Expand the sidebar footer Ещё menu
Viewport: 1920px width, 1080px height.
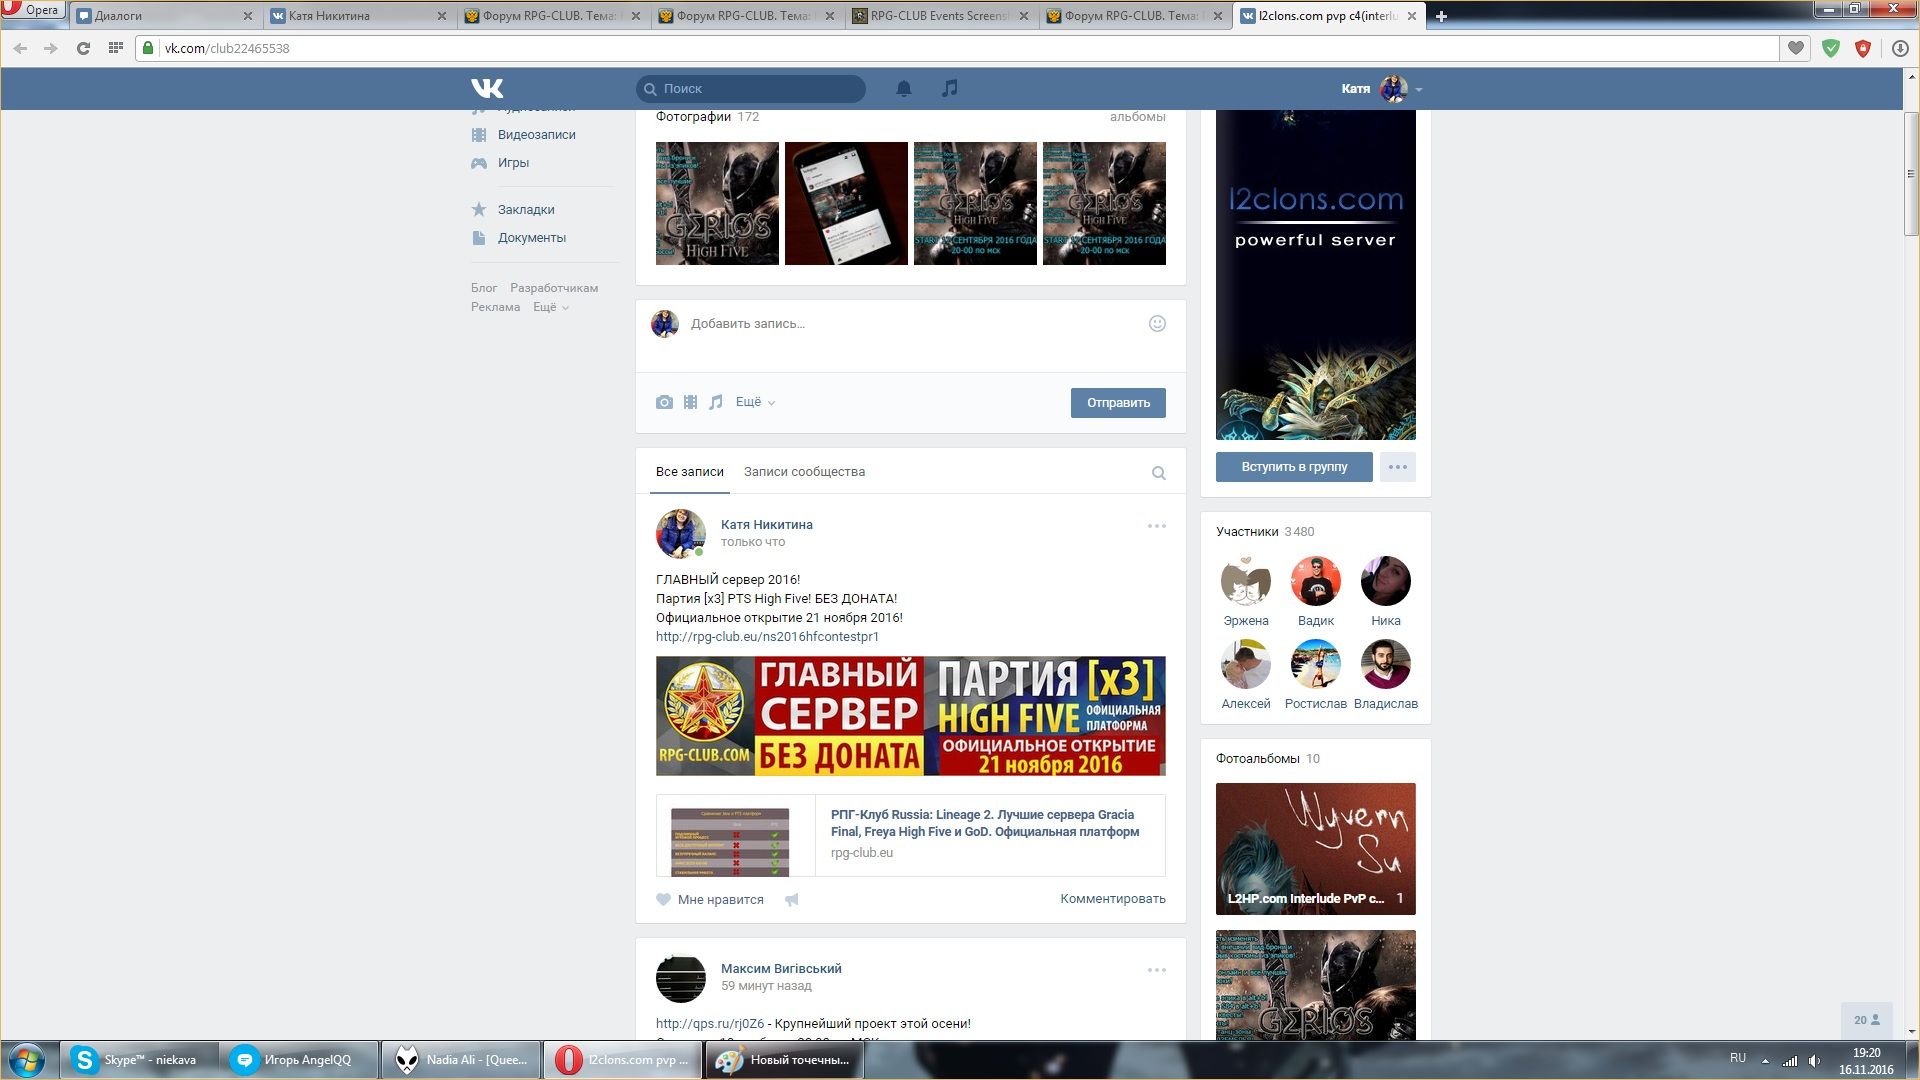[550, 308]
